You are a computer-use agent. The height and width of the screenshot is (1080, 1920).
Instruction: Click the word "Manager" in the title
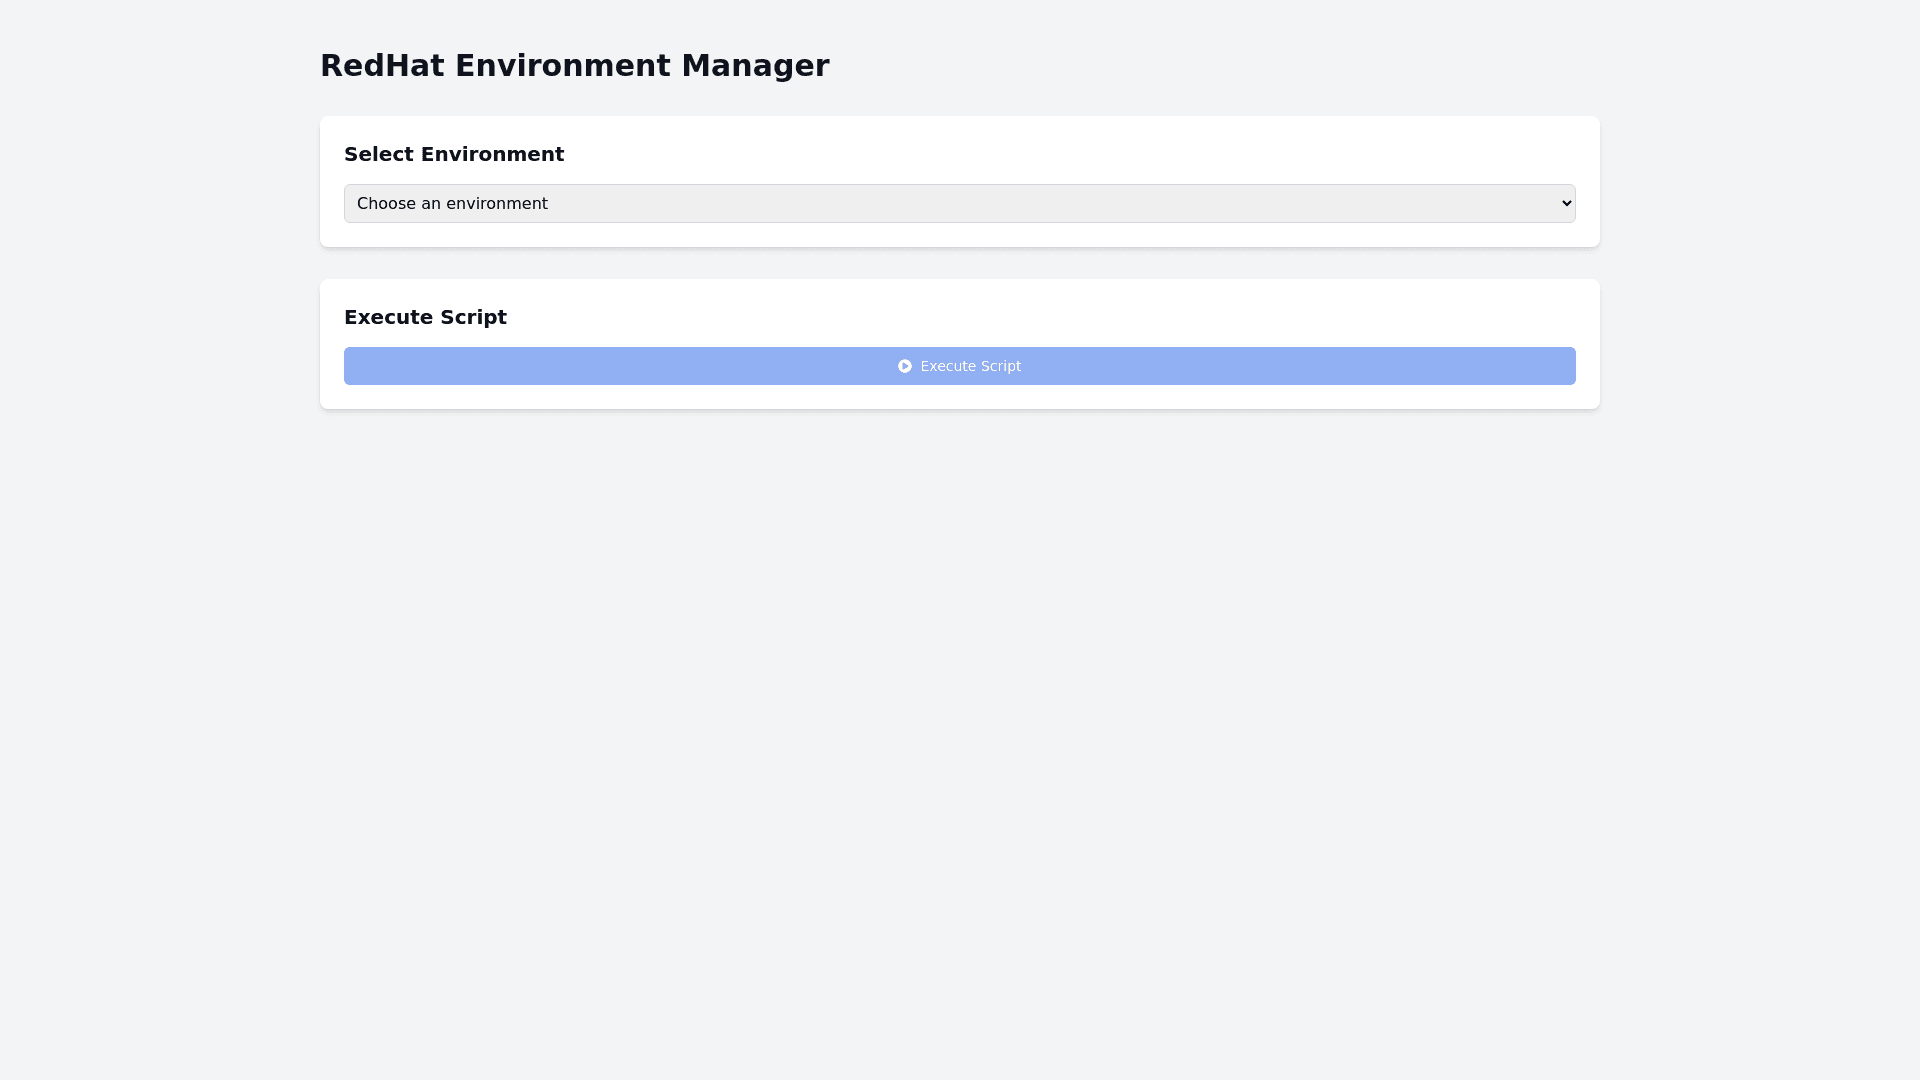(755, 66)
